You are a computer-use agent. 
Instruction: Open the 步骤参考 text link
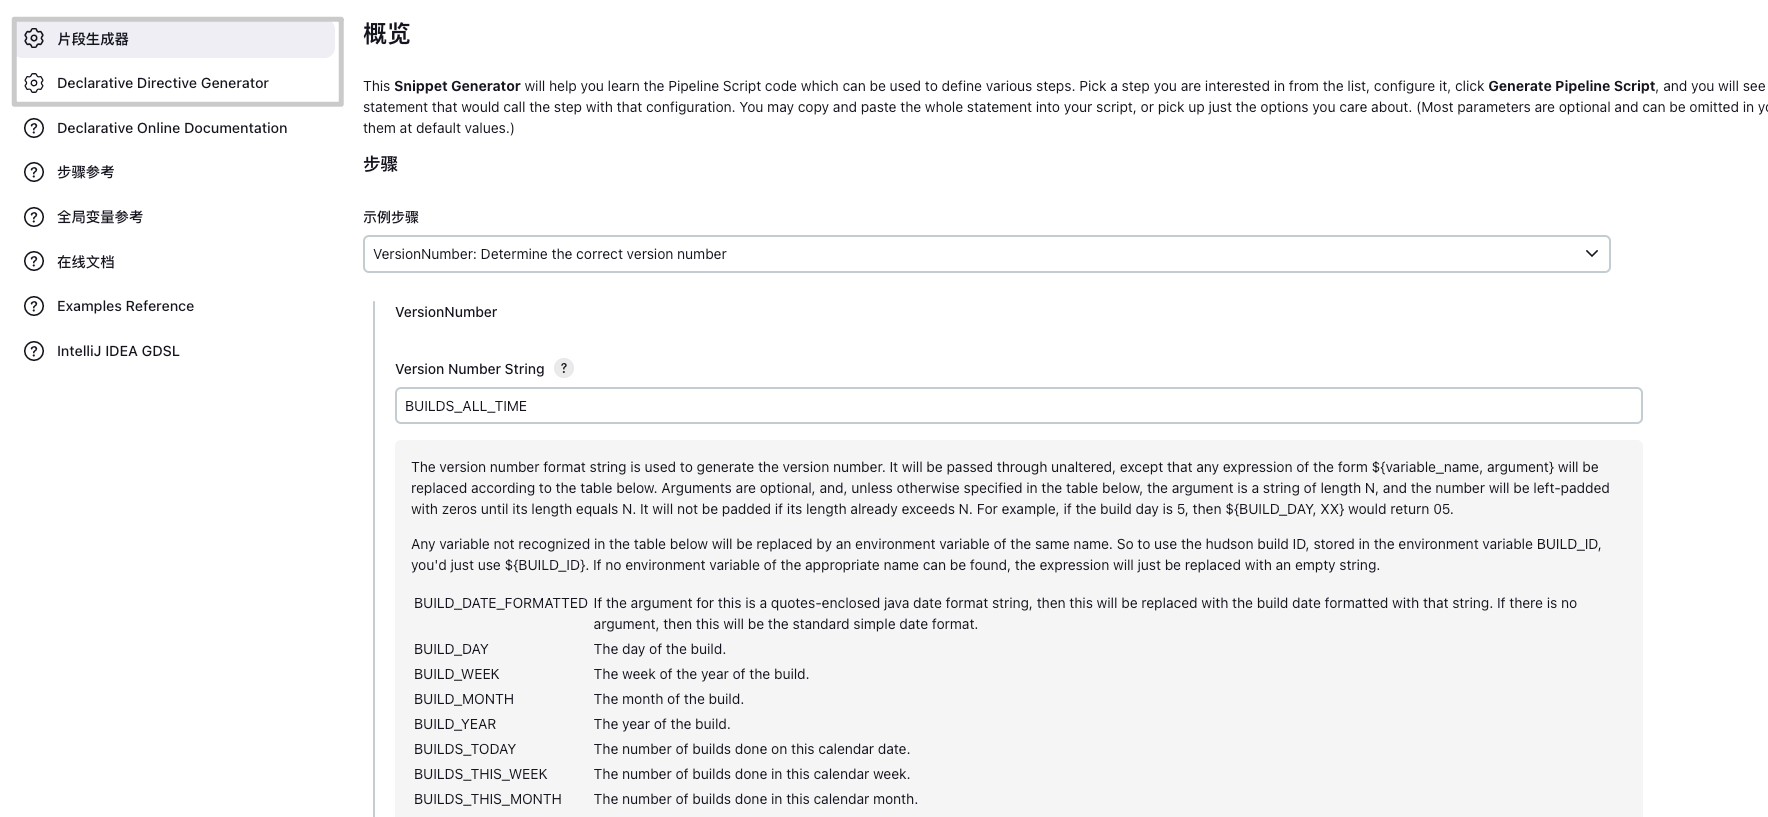click(86, 172)
